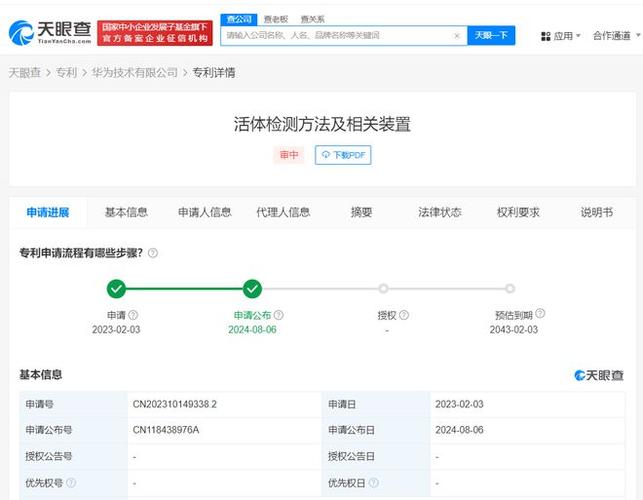Screen dimensions: 643x500
Task: Click the expiry date 2043-02-03
Action: pos(514,329)
